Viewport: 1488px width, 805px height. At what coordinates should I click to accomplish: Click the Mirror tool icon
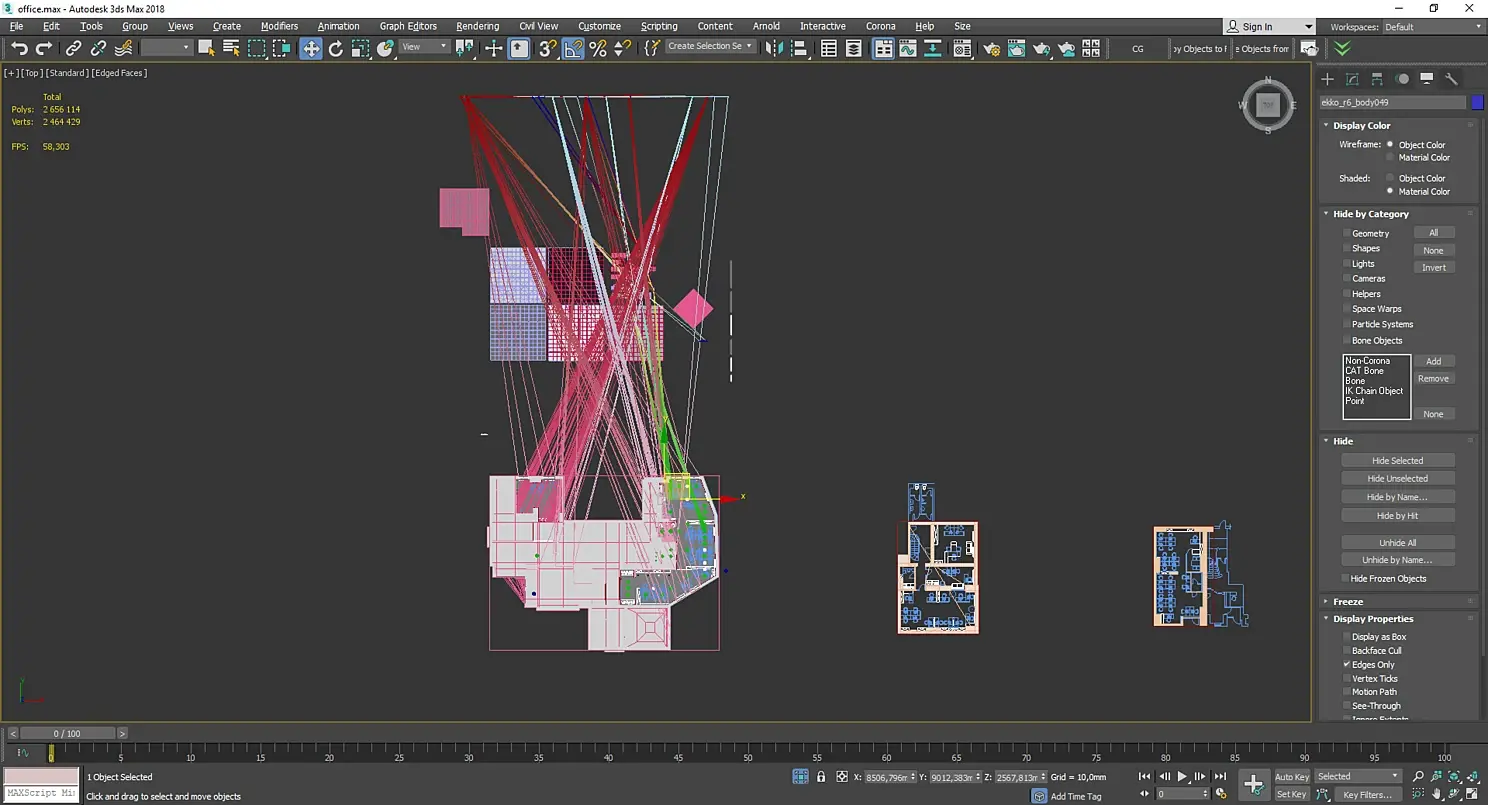775,48
